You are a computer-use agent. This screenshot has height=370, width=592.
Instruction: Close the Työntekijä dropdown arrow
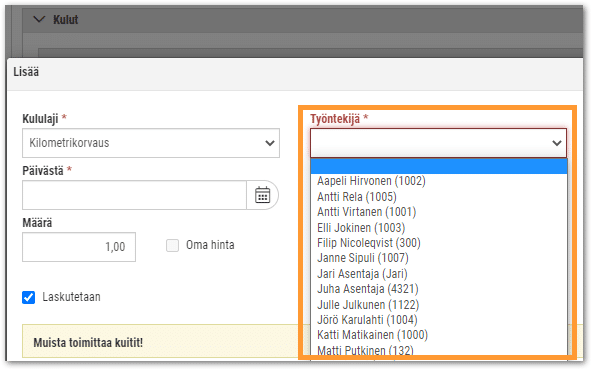pyautogui.click(x=557, y=143)
